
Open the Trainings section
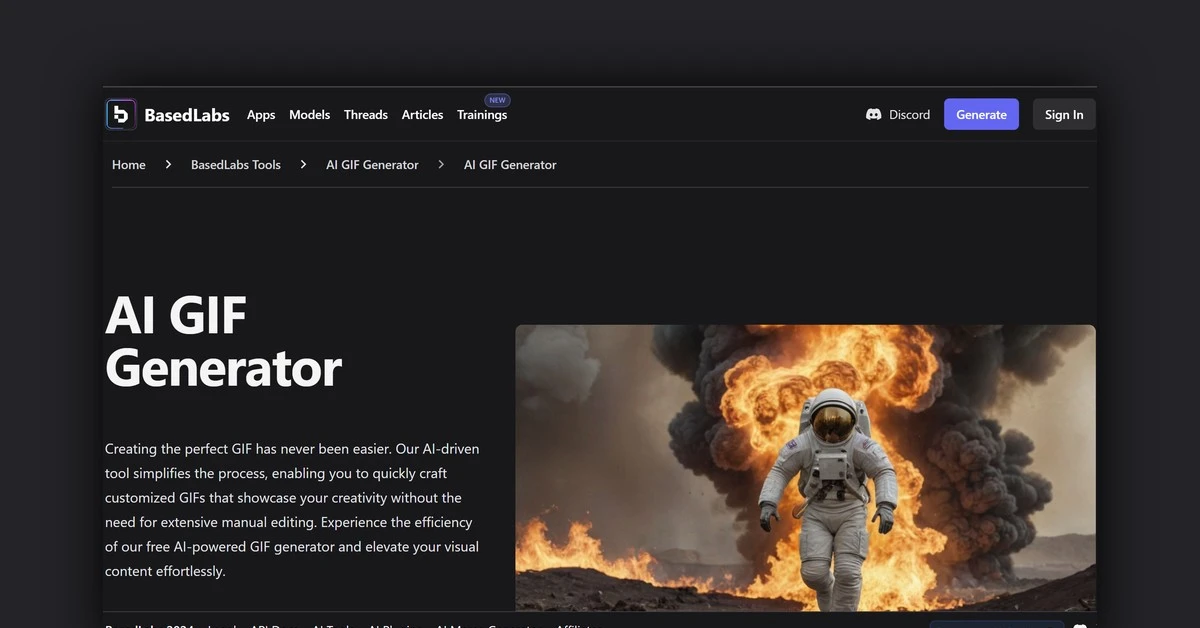point(482,114)
